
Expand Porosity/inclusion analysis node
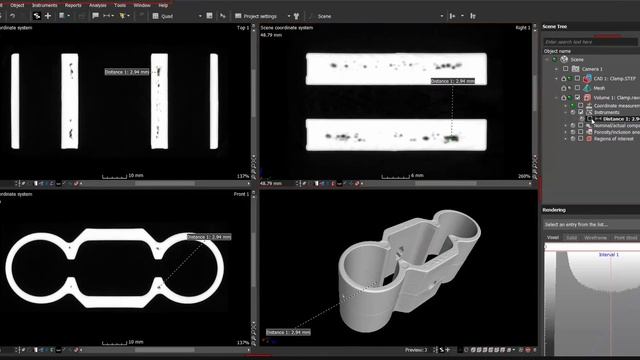(x=566, y=132)
